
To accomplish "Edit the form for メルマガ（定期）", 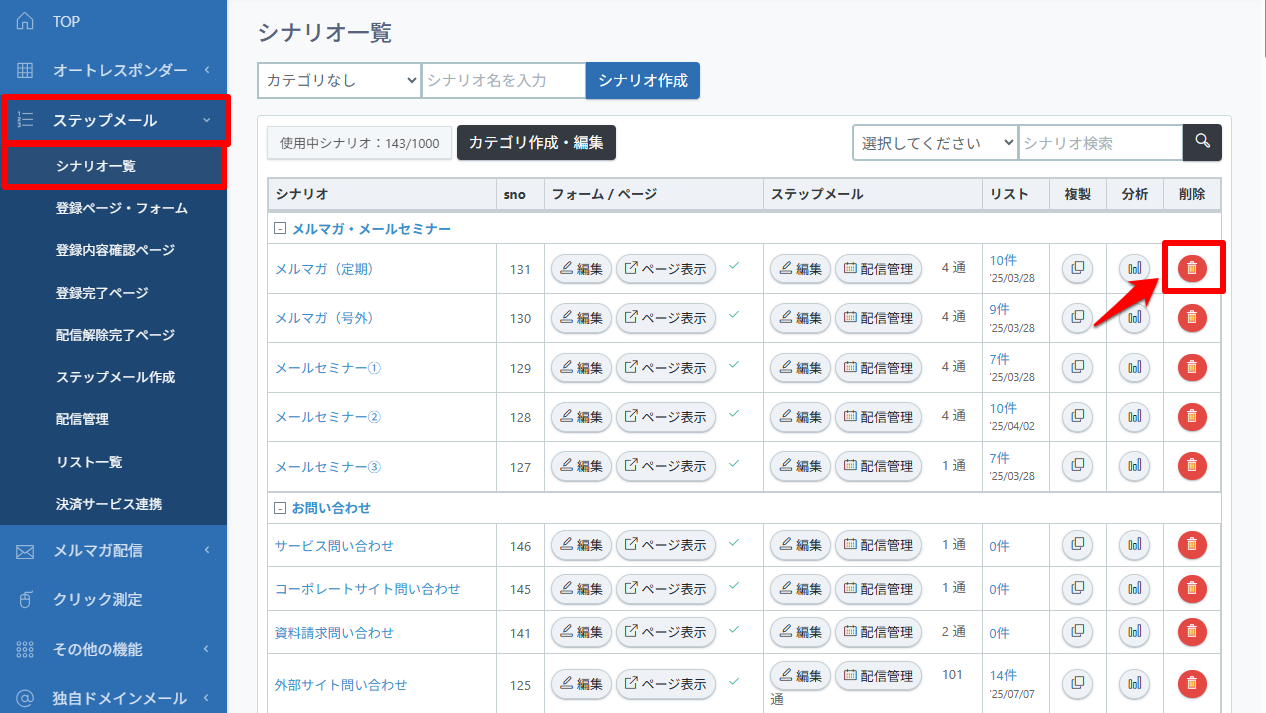I will point(581,268).
